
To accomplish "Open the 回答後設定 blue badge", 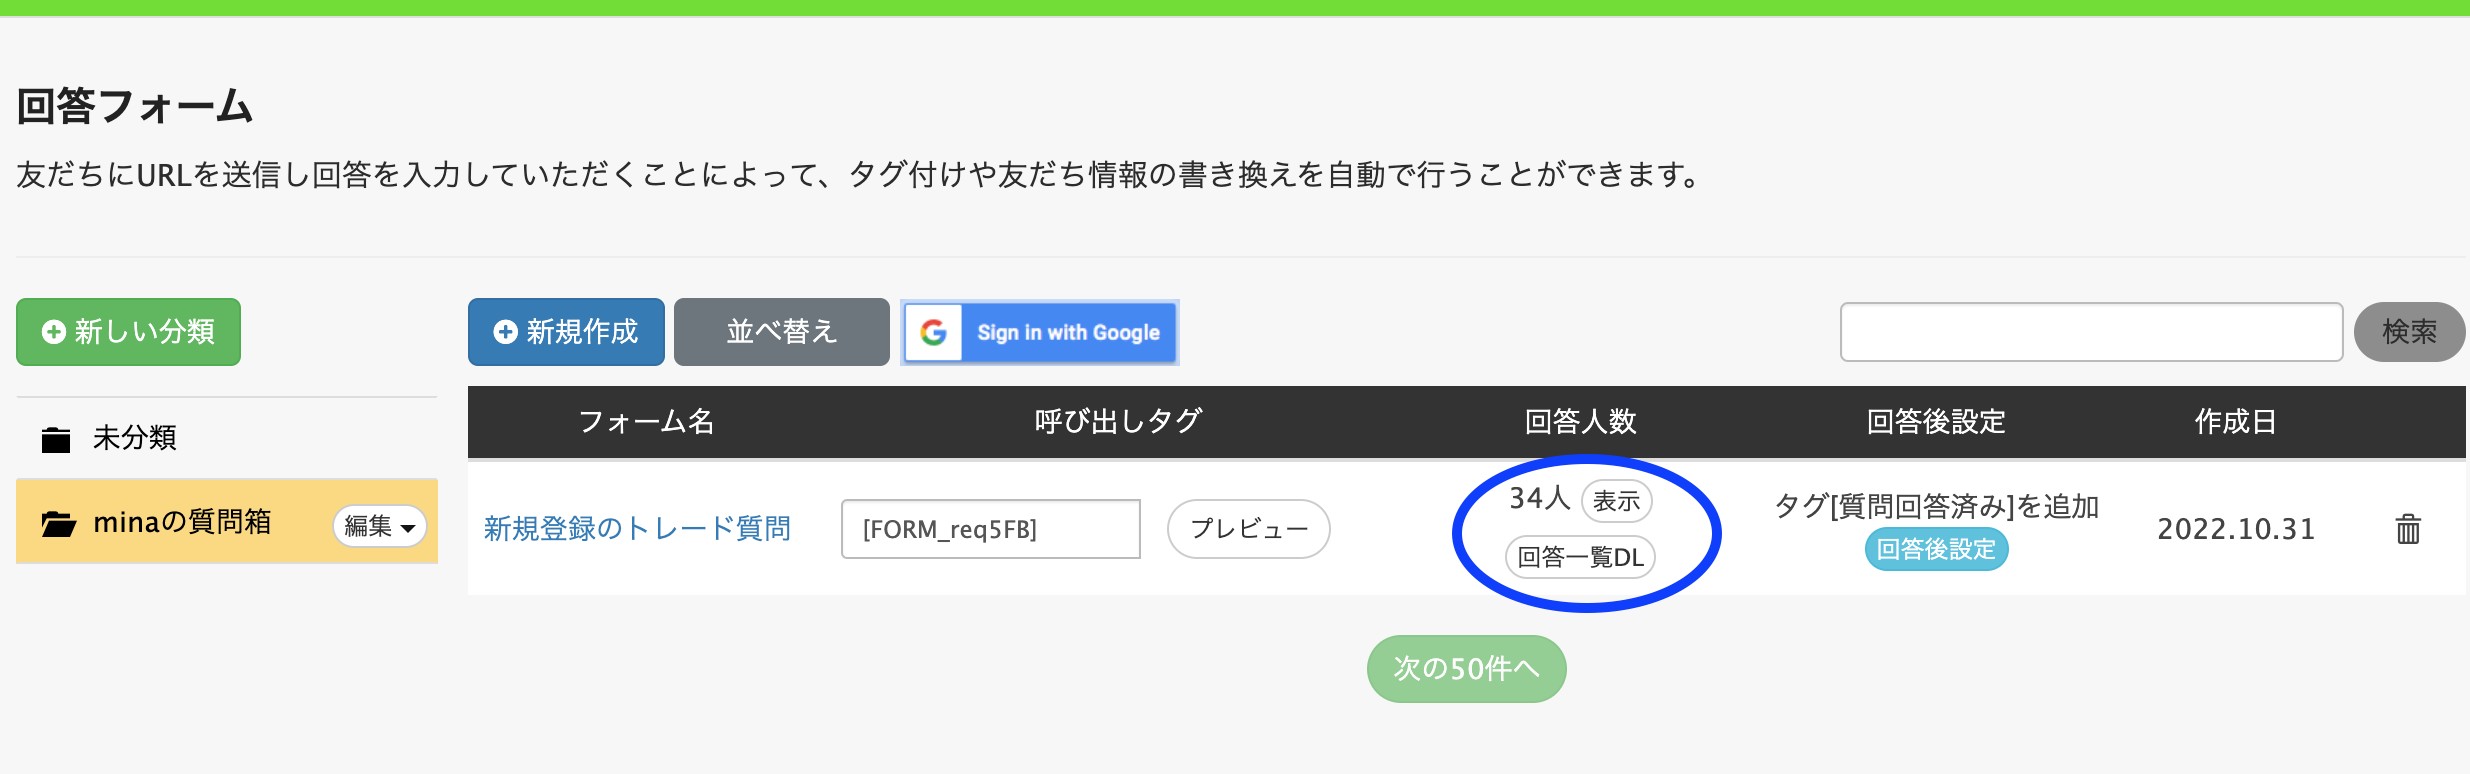I will pyautogui.click(x=1937, y=549).
